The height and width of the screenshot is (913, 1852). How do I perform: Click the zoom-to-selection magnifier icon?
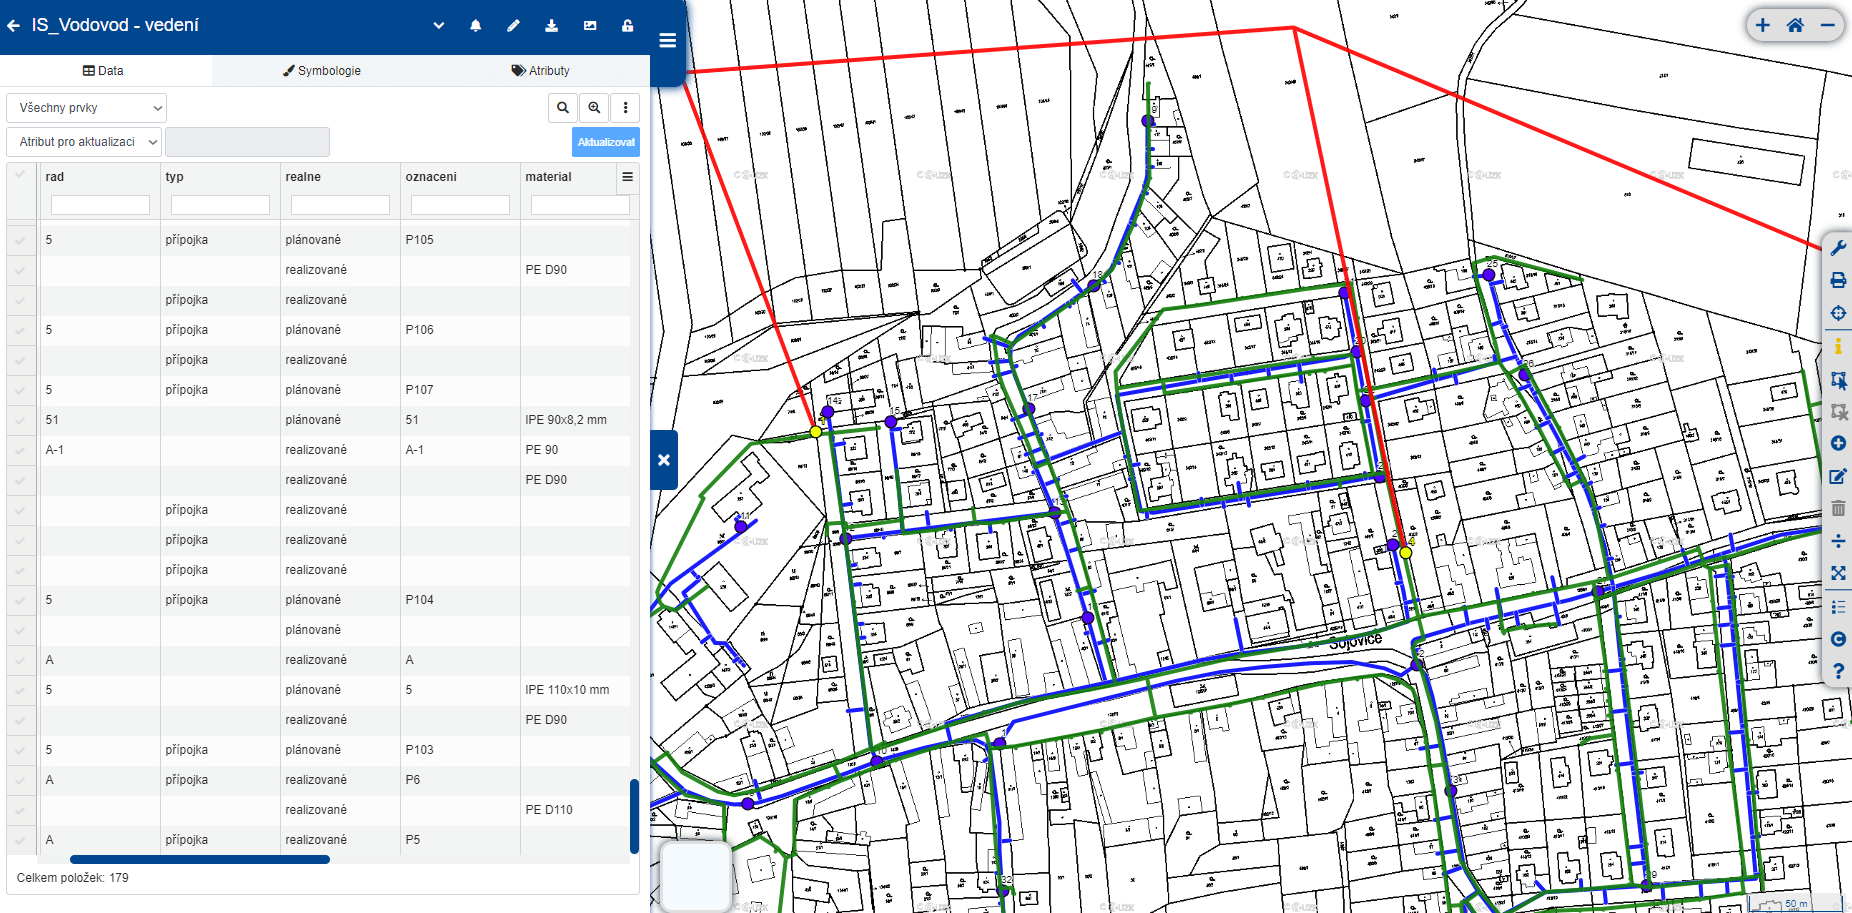594,108
